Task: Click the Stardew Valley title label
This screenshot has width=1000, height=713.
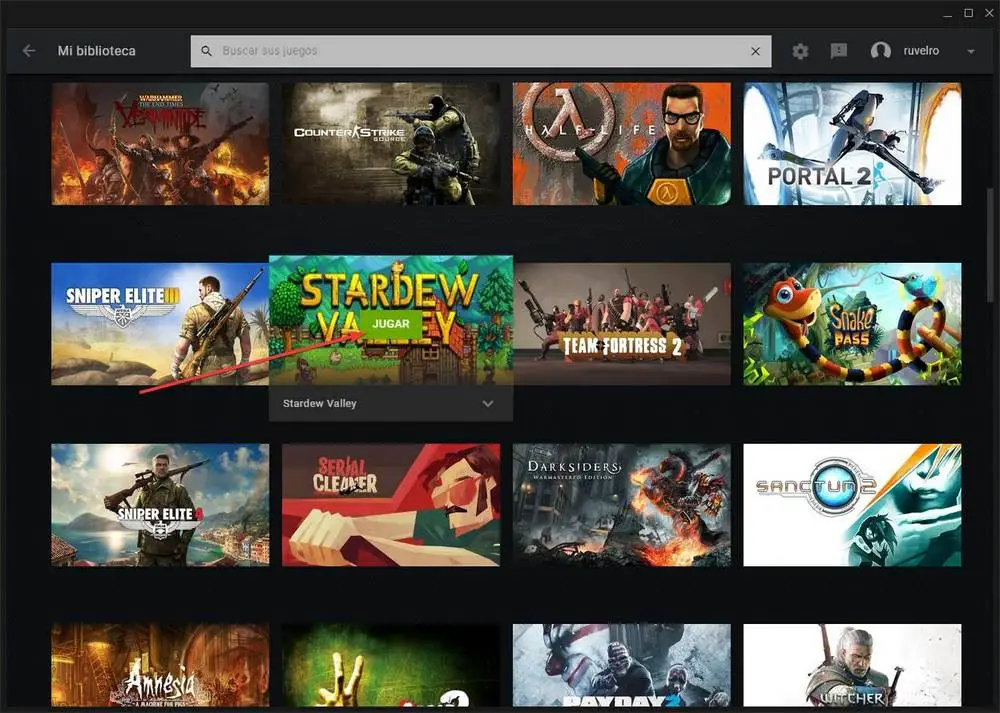Action: 320,404
